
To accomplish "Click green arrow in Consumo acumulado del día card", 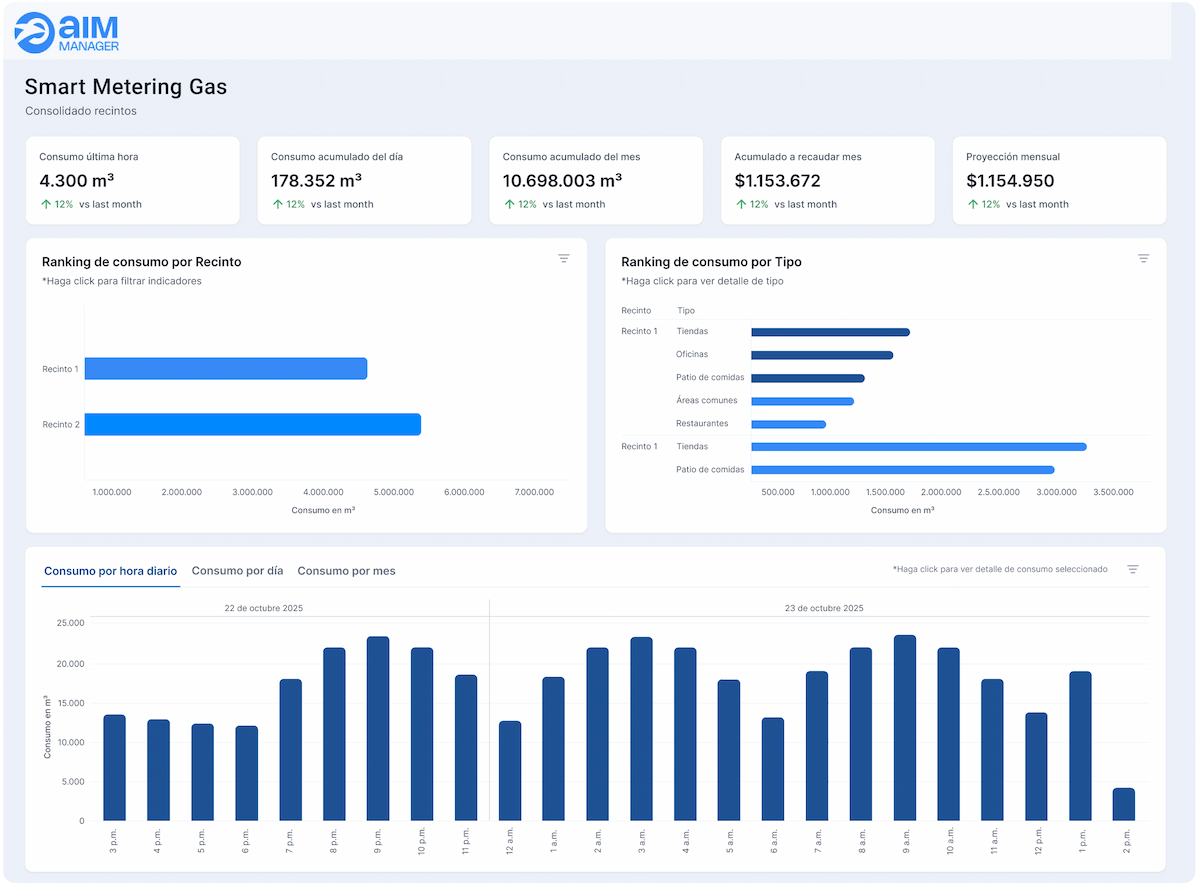I will (x=278, y=204).
